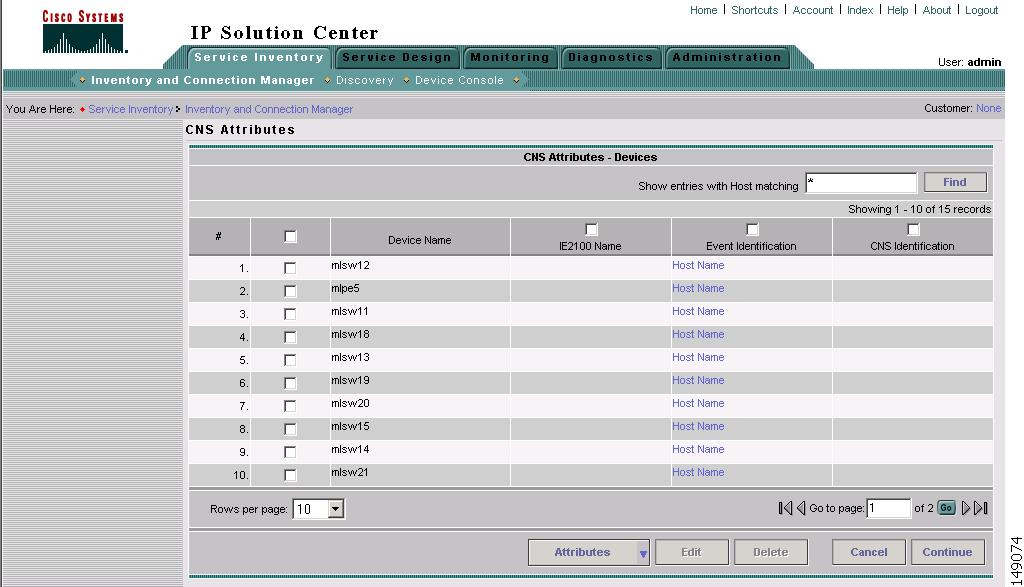
Task: Click Host Name link for mlsw14
Action: tap(698, 449)
